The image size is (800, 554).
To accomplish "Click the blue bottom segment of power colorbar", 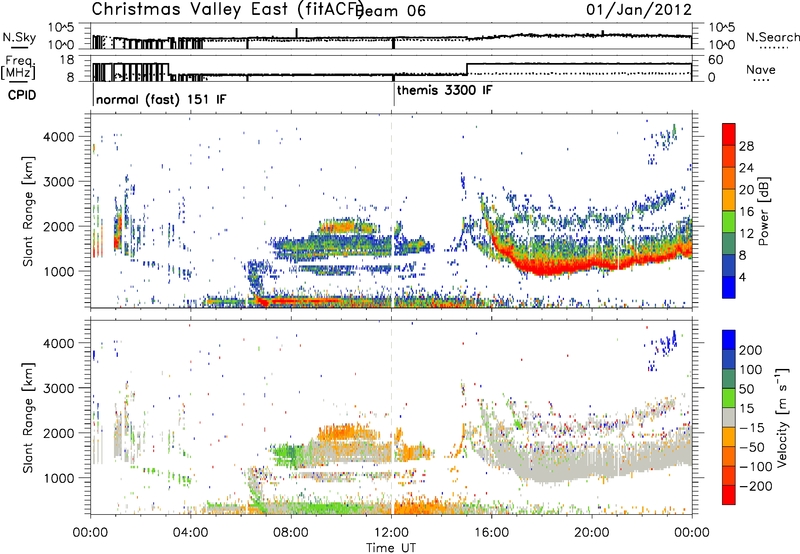I will tap(729, 287).
